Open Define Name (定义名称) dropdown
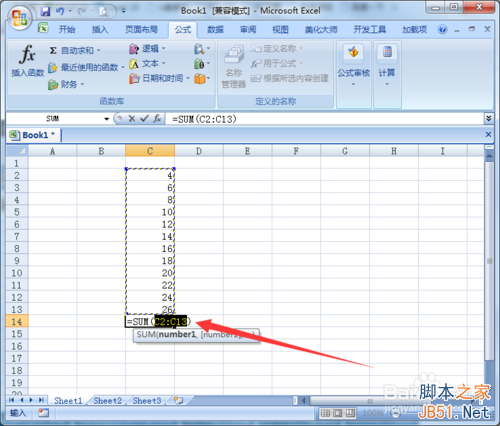Screen dimensions: 500x426 [277, 49]
